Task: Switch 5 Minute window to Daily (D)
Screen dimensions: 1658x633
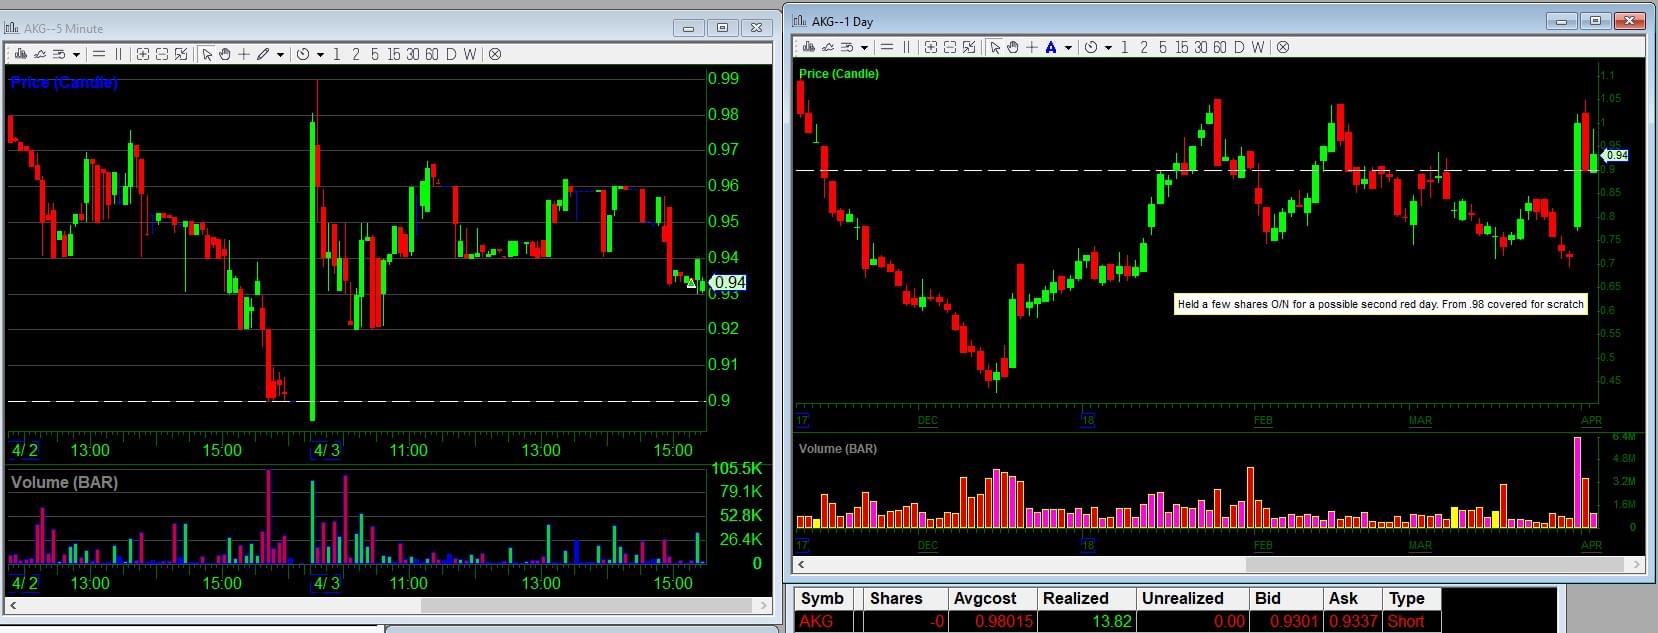Action: pos(451,54)
